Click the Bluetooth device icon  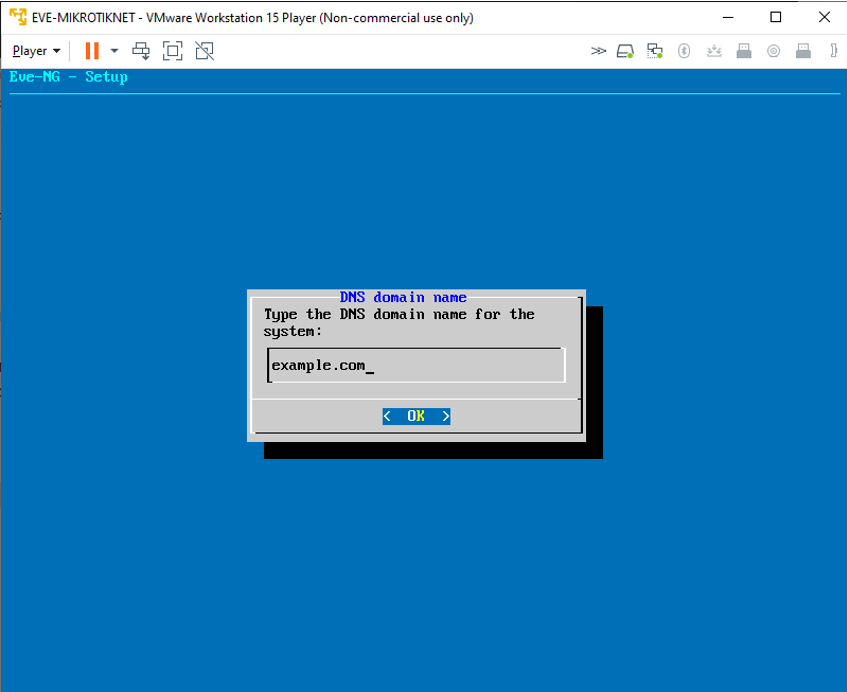coord(684,51)
